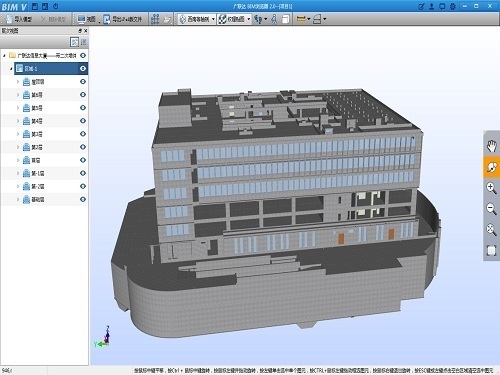Select the 第3层 floor row
This screenshot has width=500, height=375.
point(45,134)
